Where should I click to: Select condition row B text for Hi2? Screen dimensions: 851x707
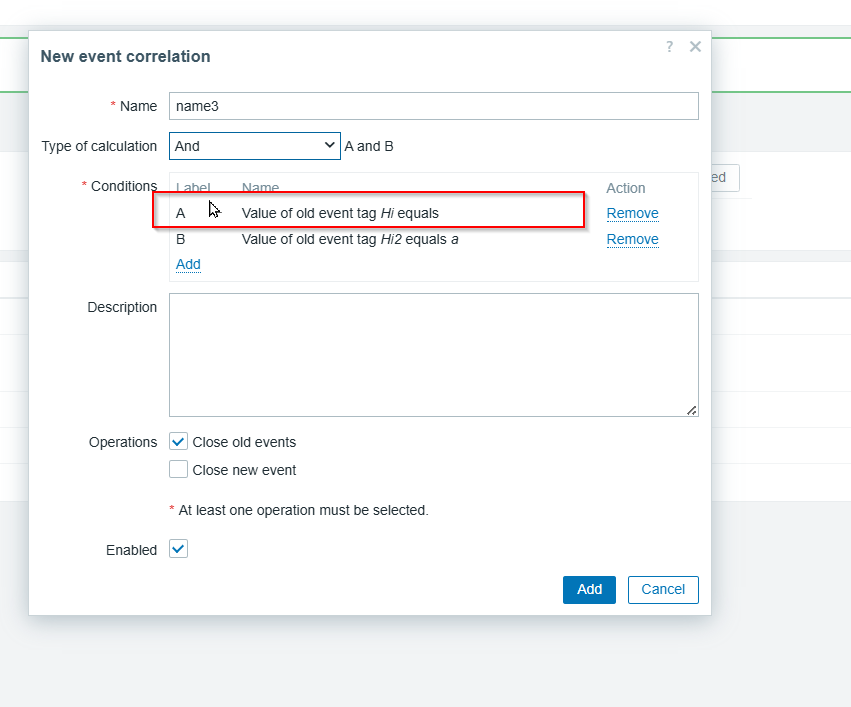pyautogui.click(x=350, y=239)
